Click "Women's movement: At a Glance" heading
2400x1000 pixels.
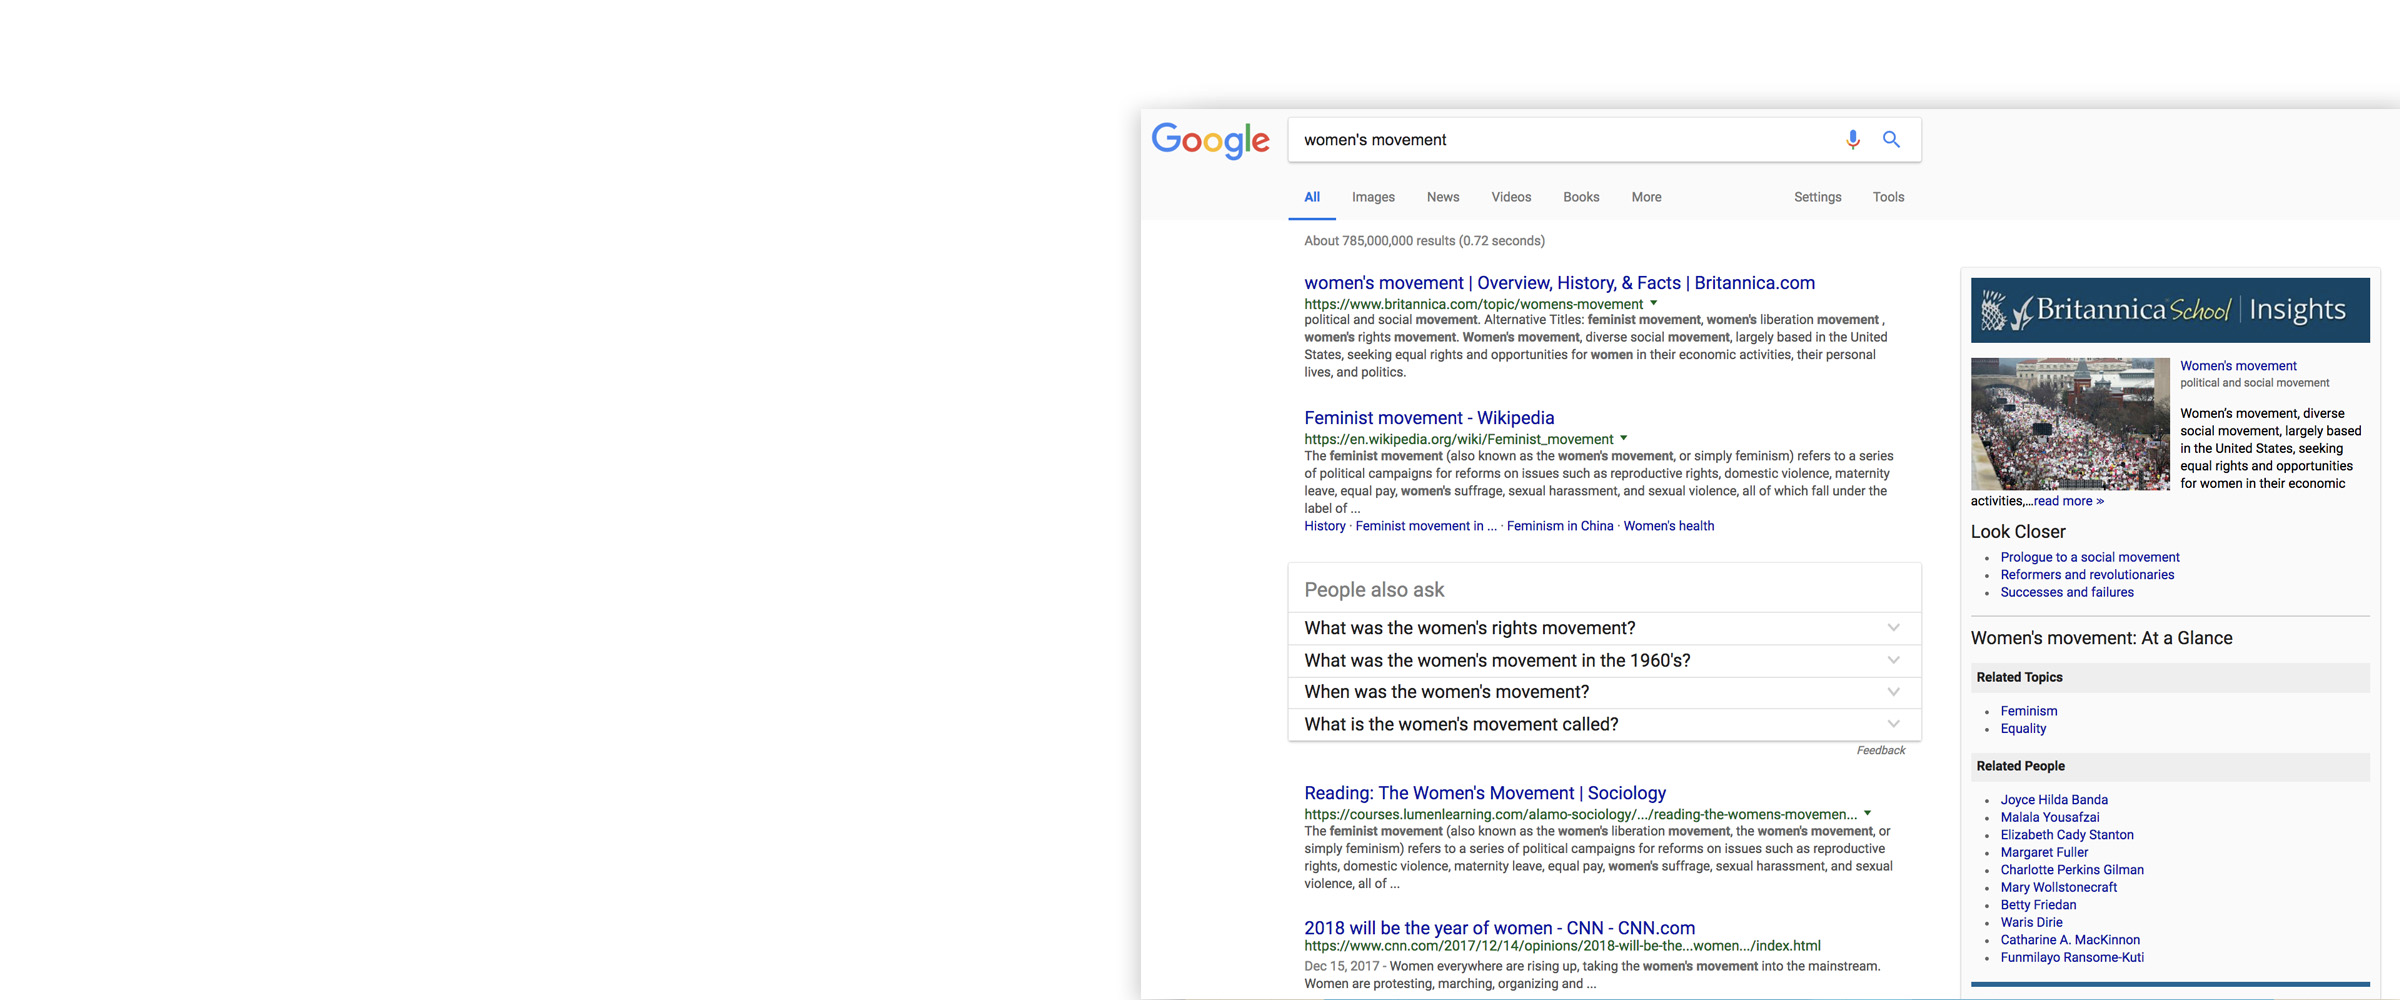2101,638
